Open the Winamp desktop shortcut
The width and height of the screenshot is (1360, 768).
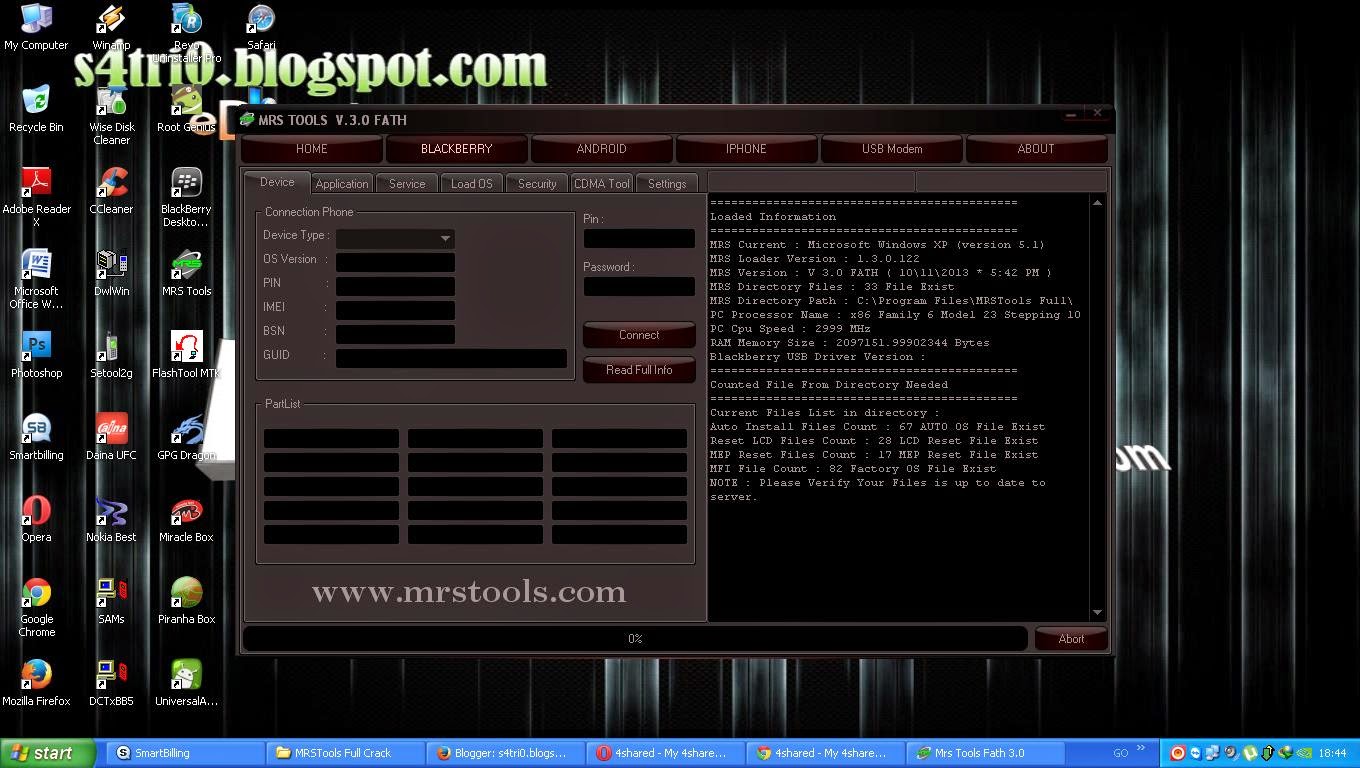[111, 27]
